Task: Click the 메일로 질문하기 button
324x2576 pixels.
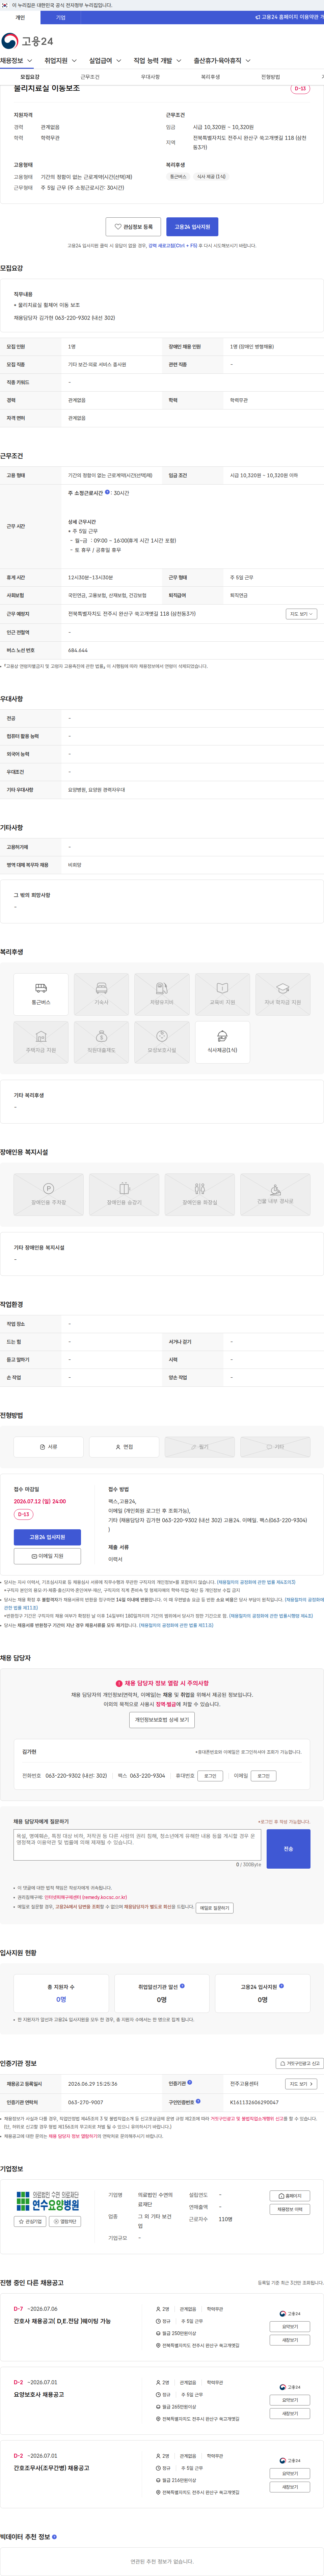Action: click(x=214, y=1908)
